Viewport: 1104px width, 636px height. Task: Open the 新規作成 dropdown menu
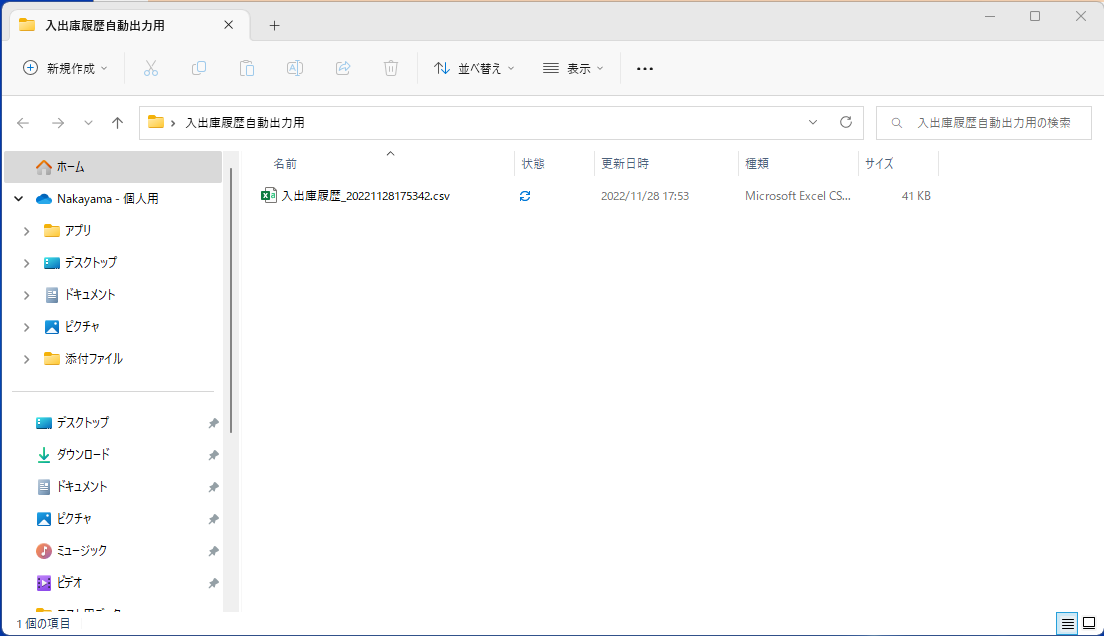point(66,68)
